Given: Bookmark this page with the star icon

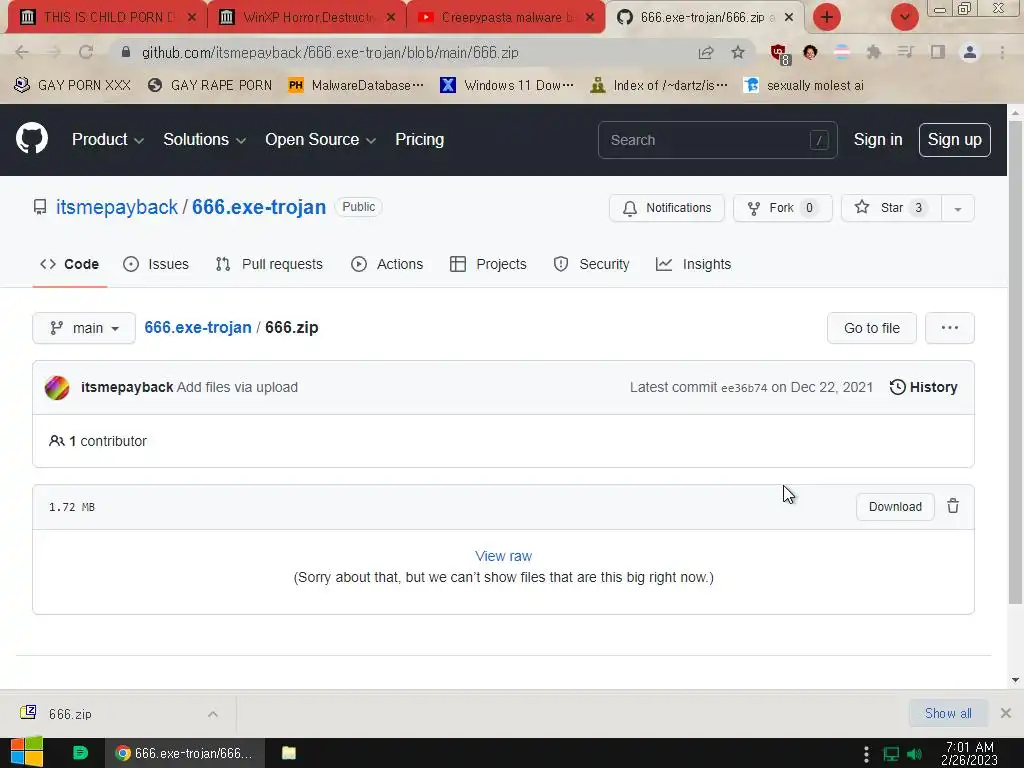Looking at the screenshot, I should coord(738,52).
